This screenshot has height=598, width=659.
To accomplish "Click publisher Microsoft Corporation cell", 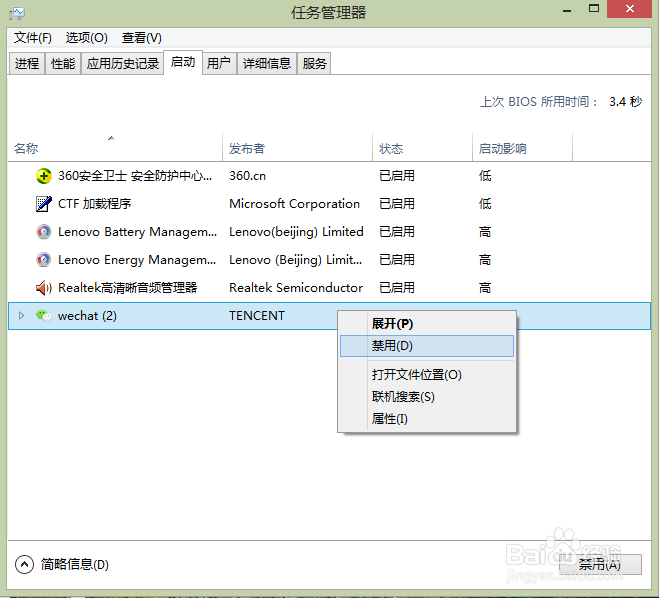I will (x=295, y=204).
